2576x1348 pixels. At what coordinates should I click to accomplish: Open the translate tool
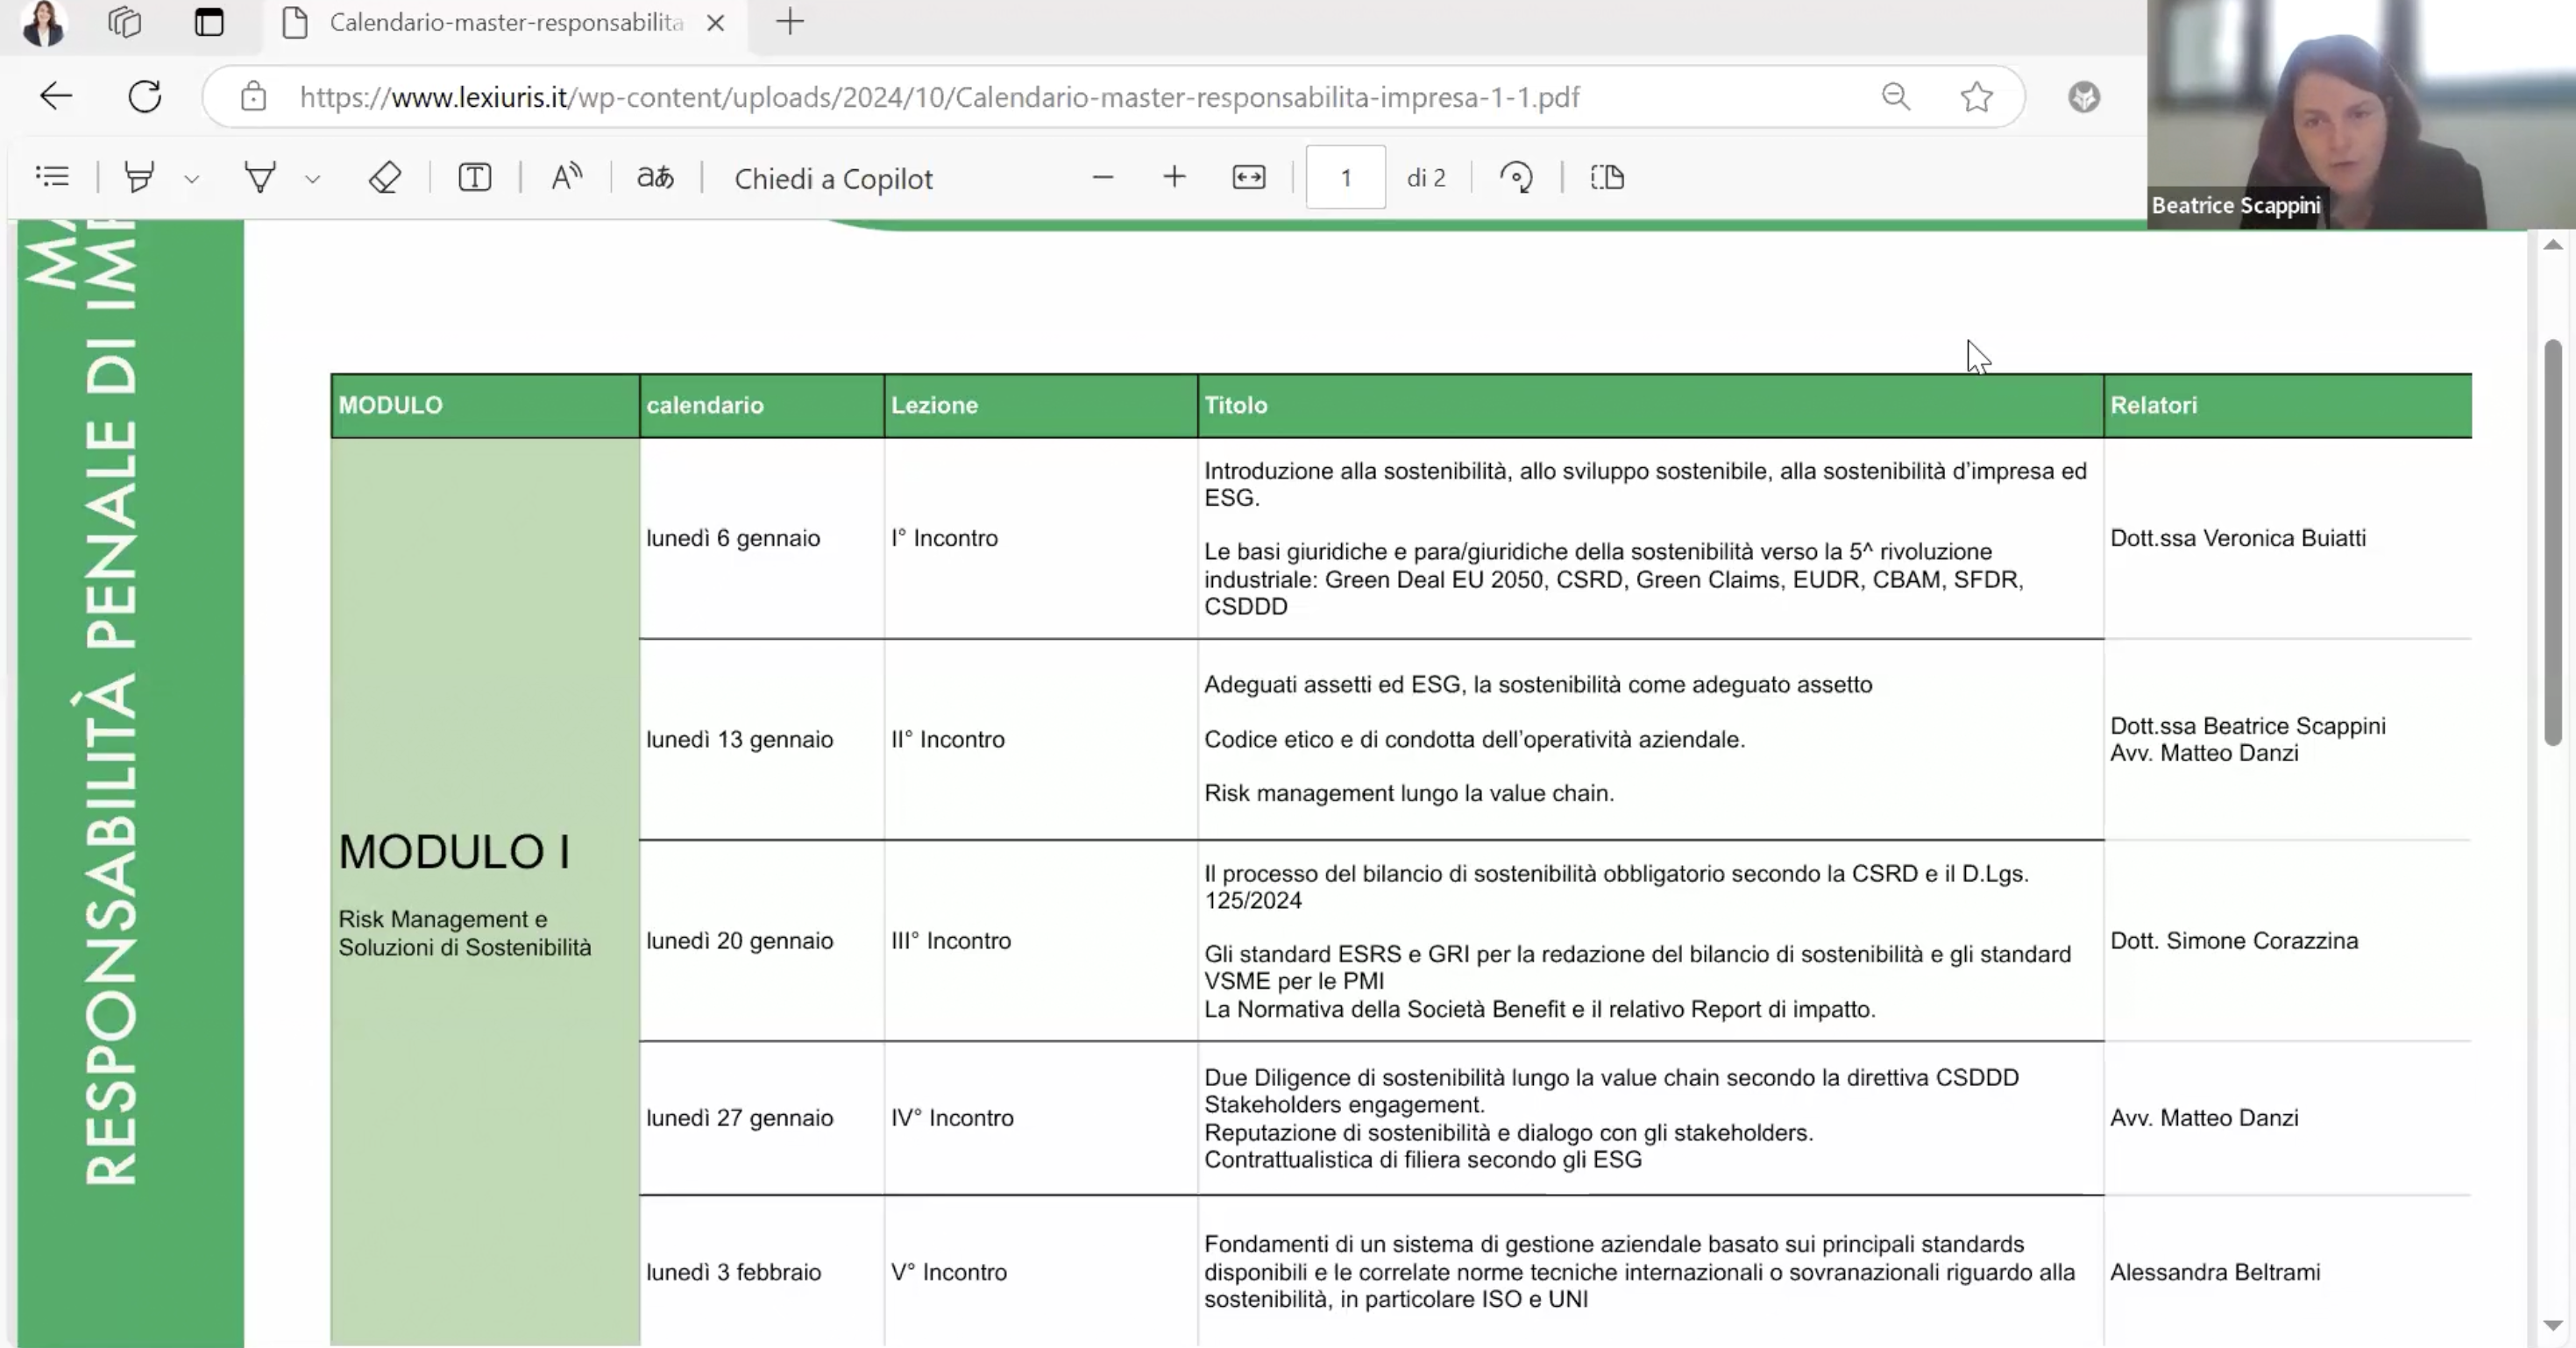pyautogui.click(x=656, y=177)
